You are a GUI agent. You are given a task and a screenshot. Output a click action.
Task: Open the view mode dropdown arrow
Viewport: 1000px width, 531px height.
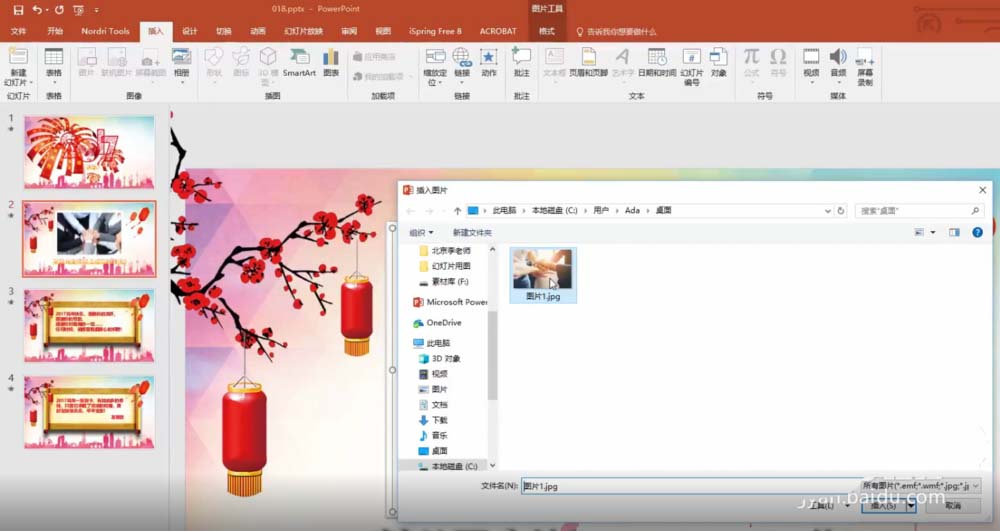click(x=933, y=233)
